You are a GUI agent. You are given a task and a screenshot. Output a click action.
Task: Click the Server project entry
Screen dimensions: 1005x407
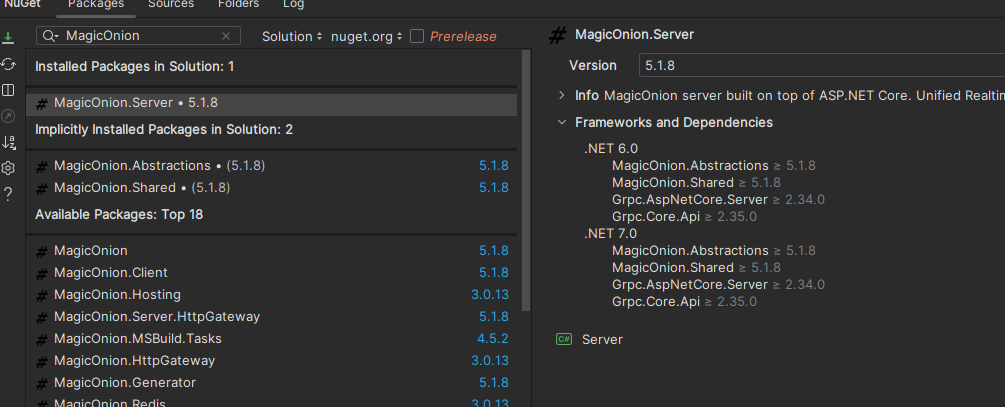tap(602, 340)
